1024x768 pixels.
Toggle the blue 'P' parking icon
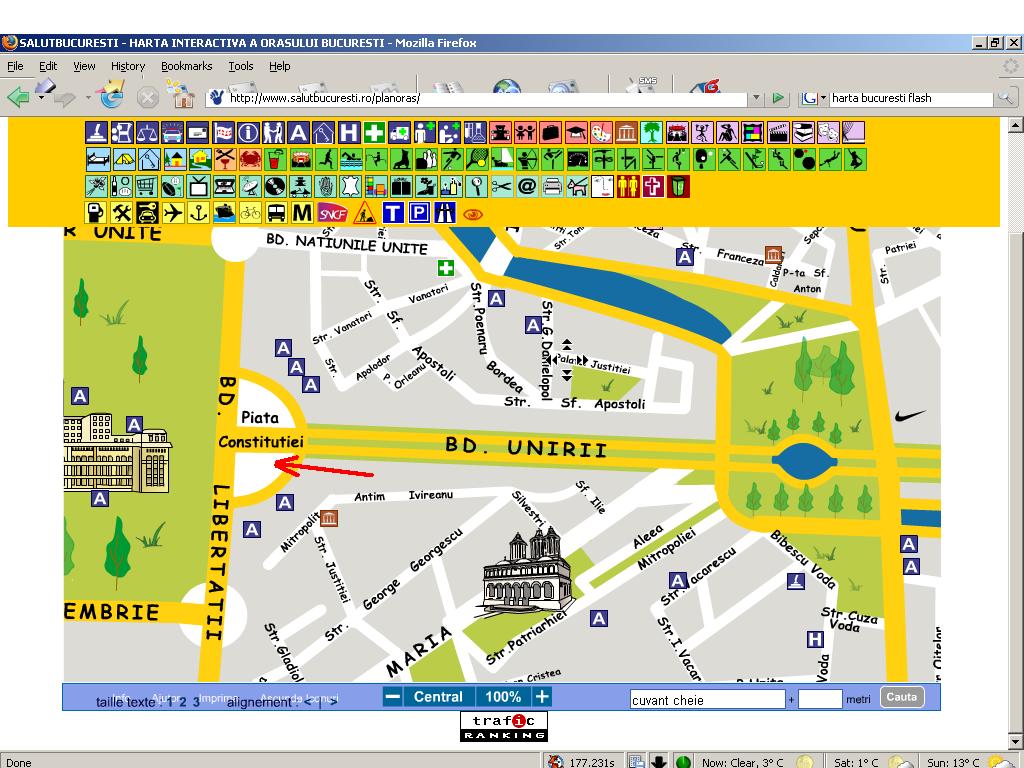click(419, 213)
